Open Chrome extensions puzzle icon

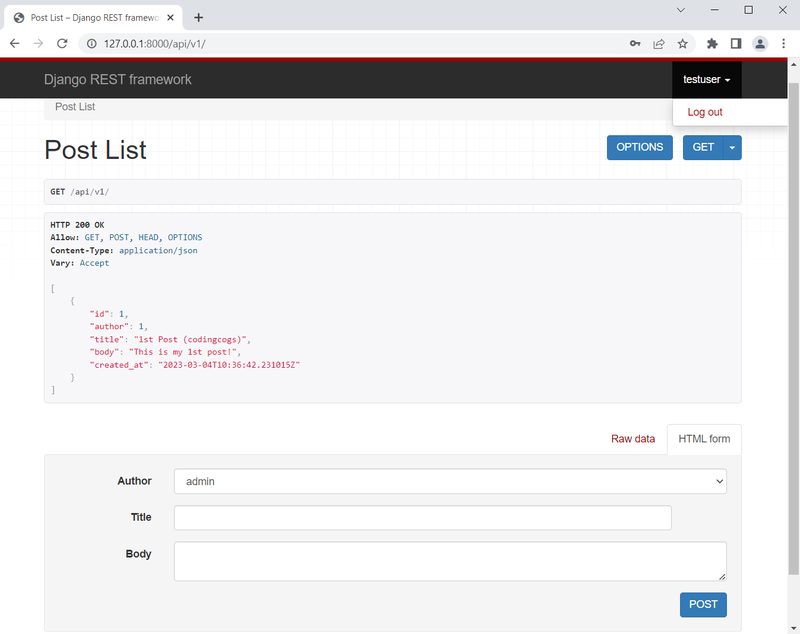coord(712,44)
